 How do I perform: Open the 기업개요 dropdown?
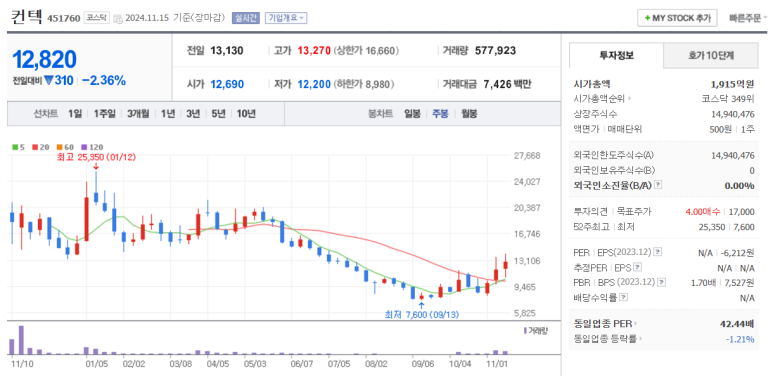coord(286,18)
